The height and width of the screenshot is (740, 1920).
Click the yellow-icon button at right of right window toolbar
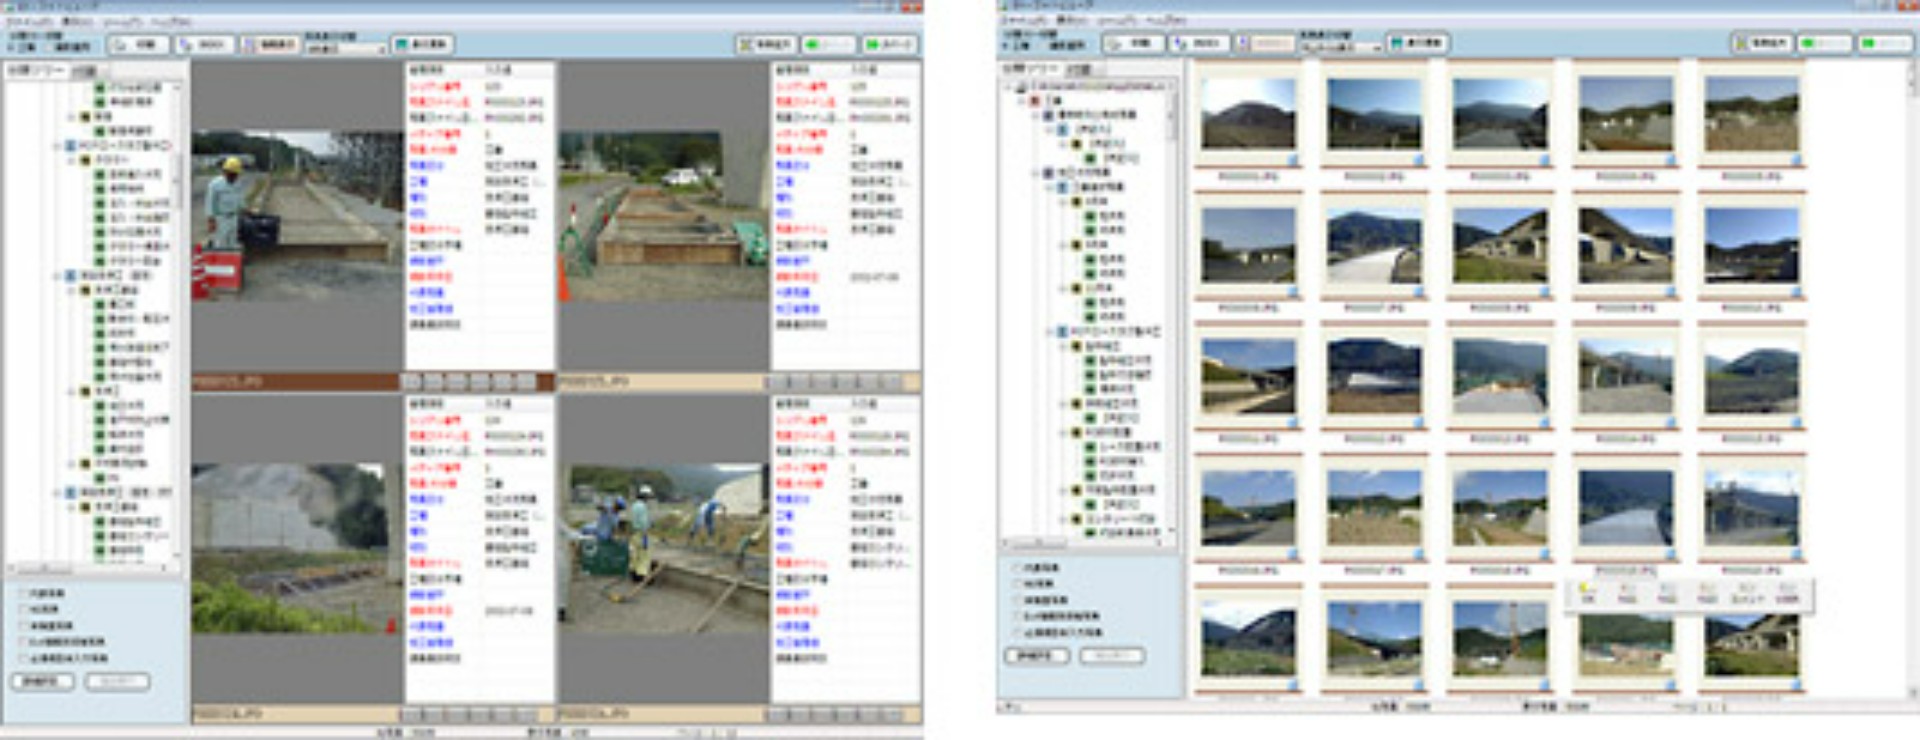point(1761,43)
